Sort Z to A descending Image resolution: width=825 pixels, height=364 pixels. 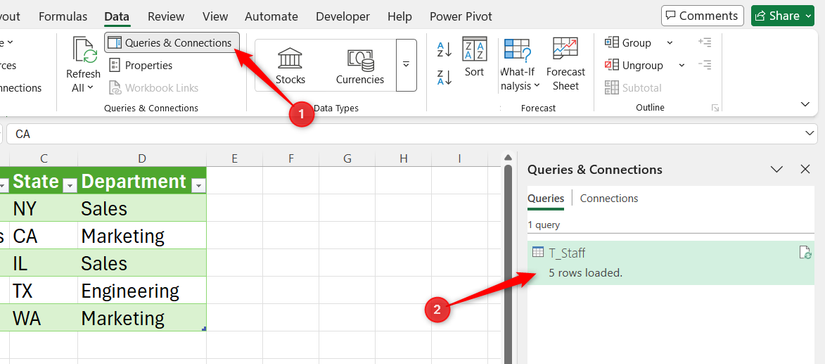coord(445,78)
